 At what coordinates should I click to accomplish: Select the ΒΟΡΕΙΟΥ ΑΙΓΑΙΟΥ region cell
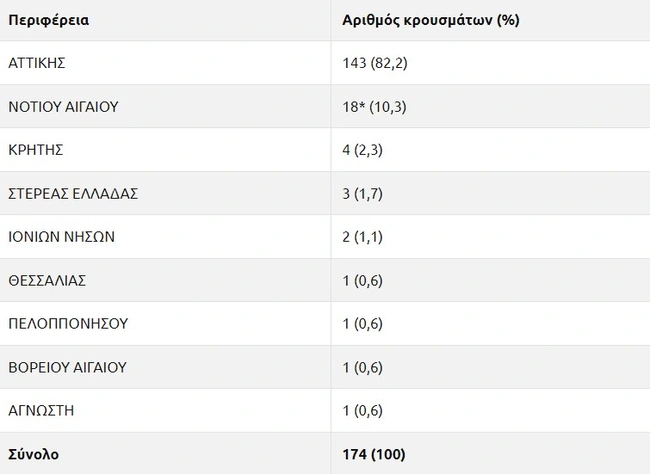(x=67, y=367)
